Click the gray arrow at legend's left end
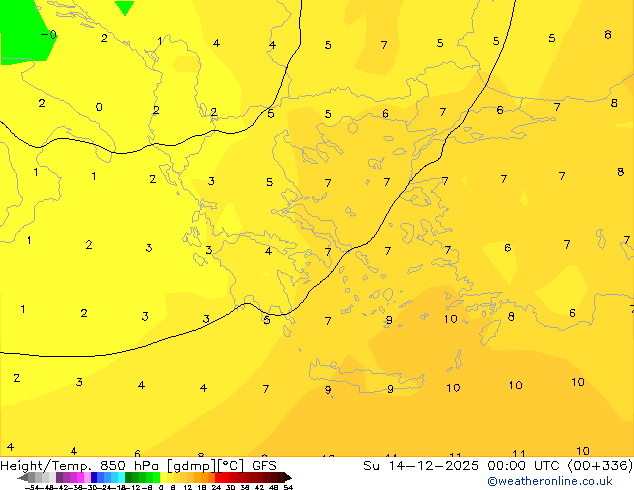634x490 pixels. 23,477
